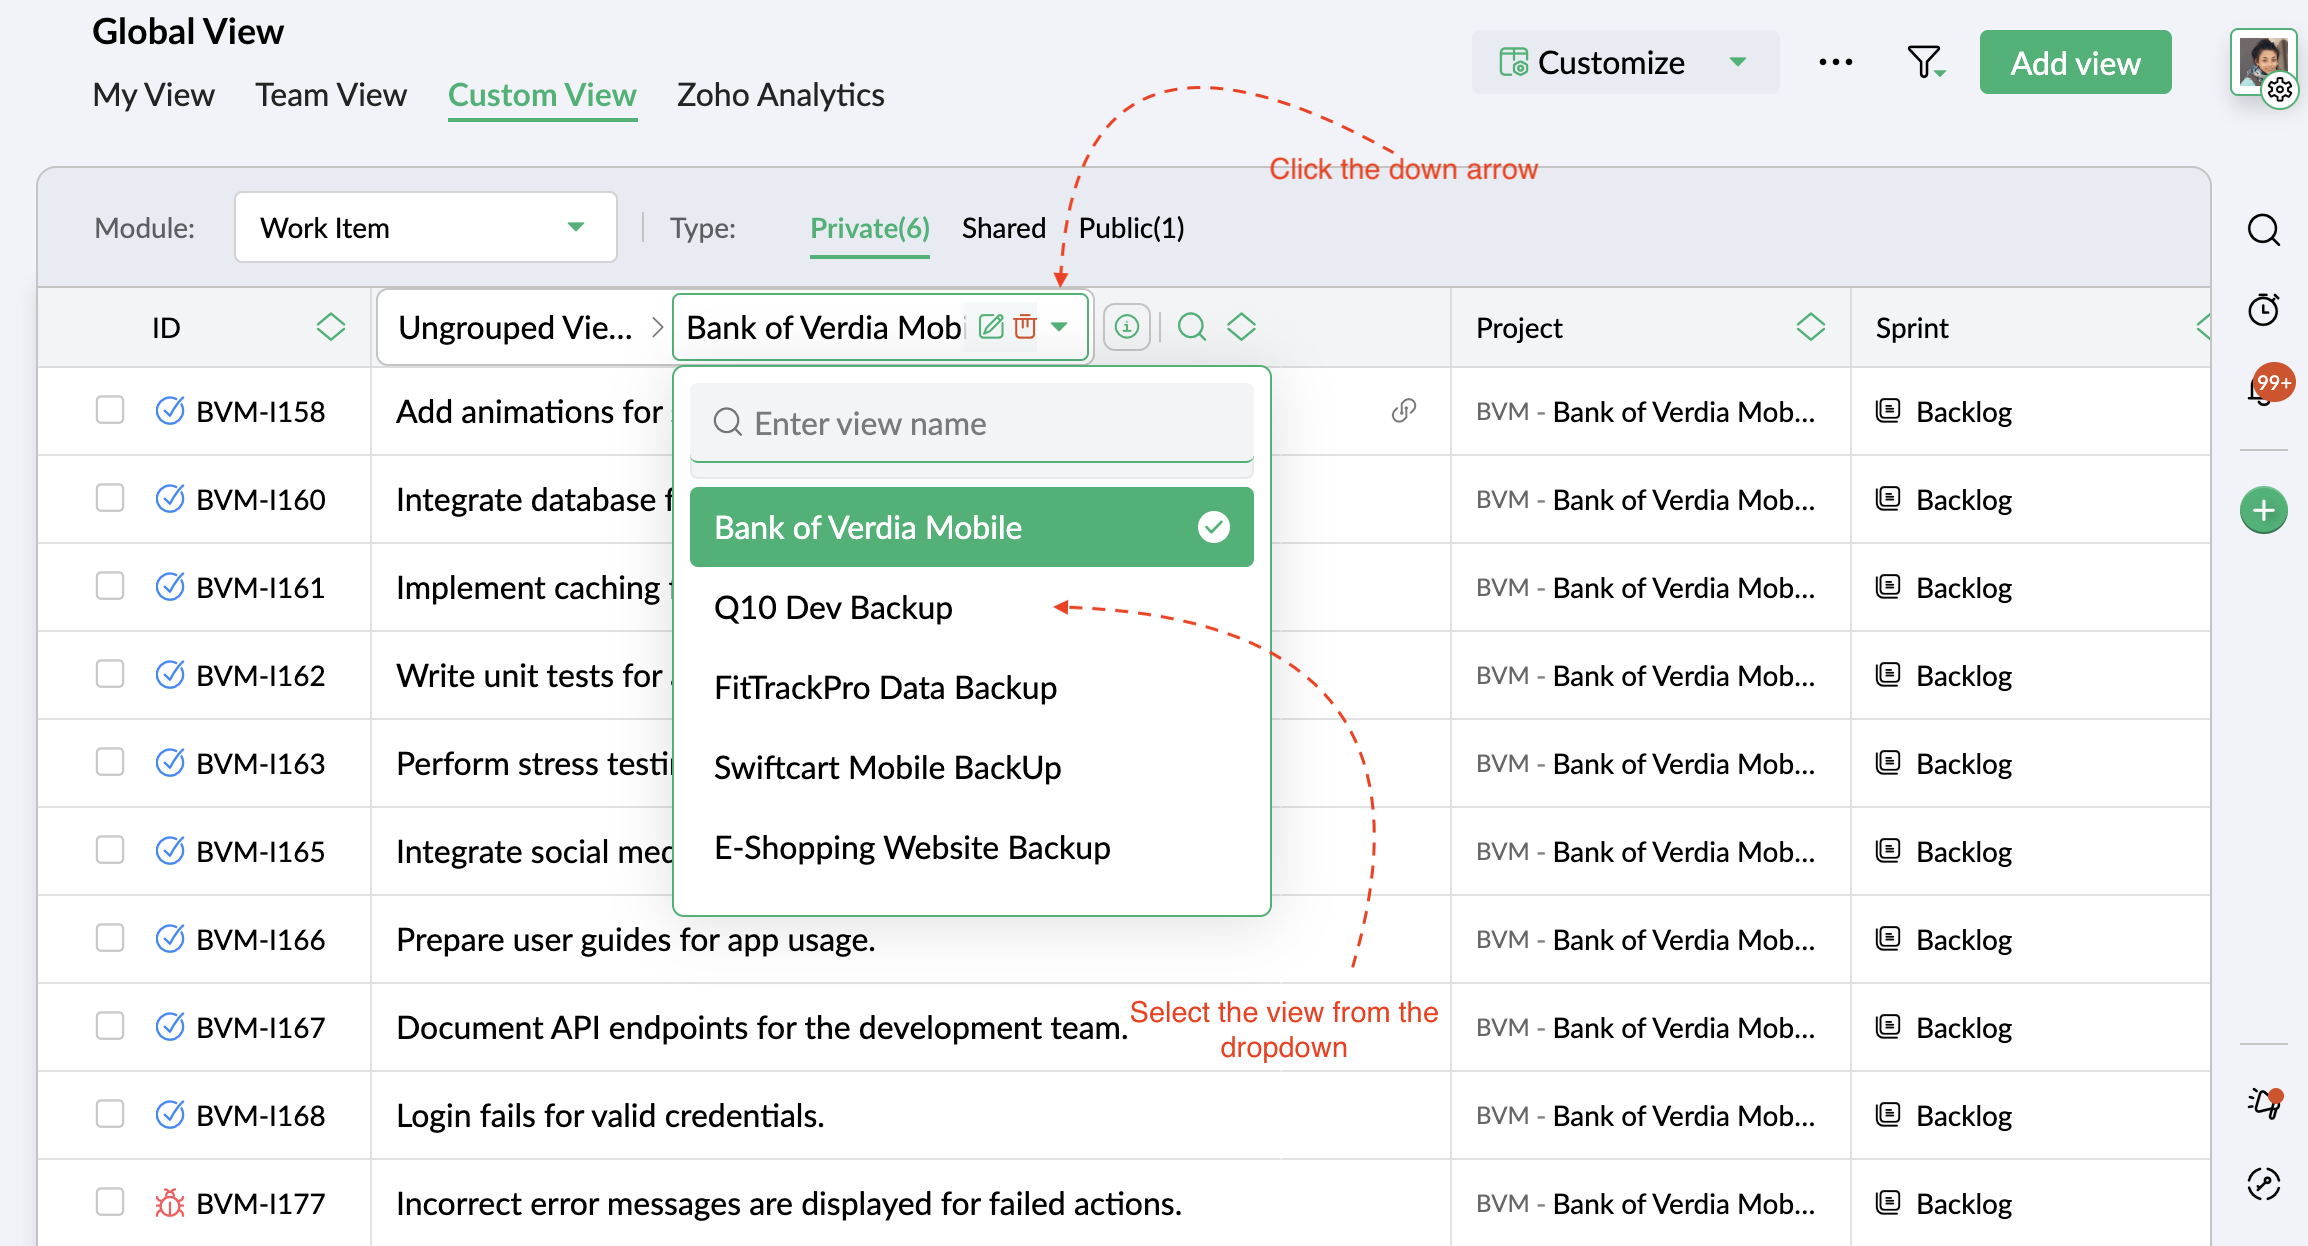This screenshot has width=2308, height=1246.
Task: Choose Q10 Dev Backup from dropdown
Action: [971, 607]
